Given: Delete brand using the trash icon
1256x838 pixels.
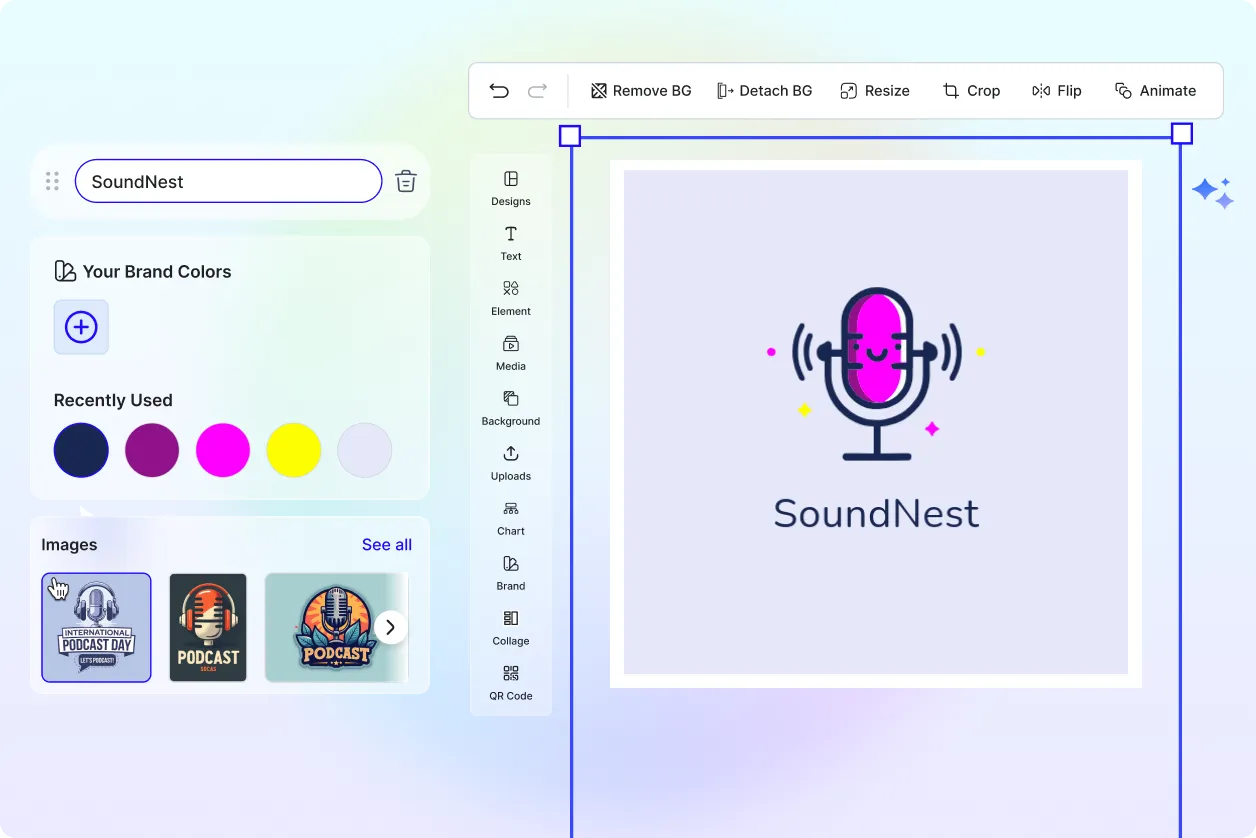Looking at the screenshot, I should [x=405, y=181].
